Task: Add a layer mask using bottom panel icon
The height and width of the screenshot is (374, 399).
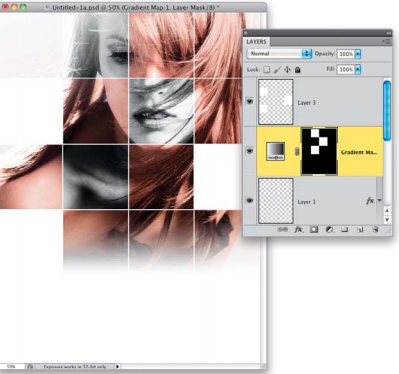Action: tap(314, 230)
